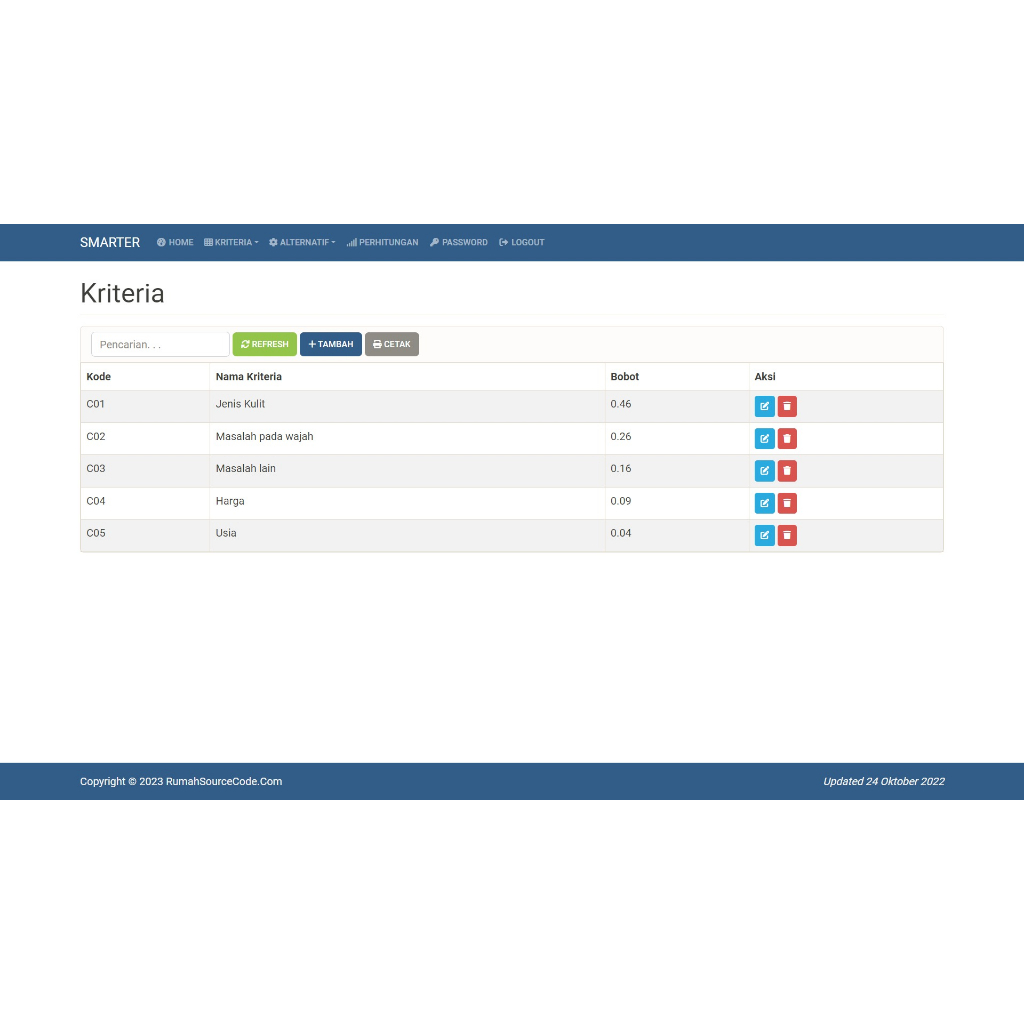Click the 0.26 weight value
The width and height of the screenshot is (1024, 1024).
(620, 436)
